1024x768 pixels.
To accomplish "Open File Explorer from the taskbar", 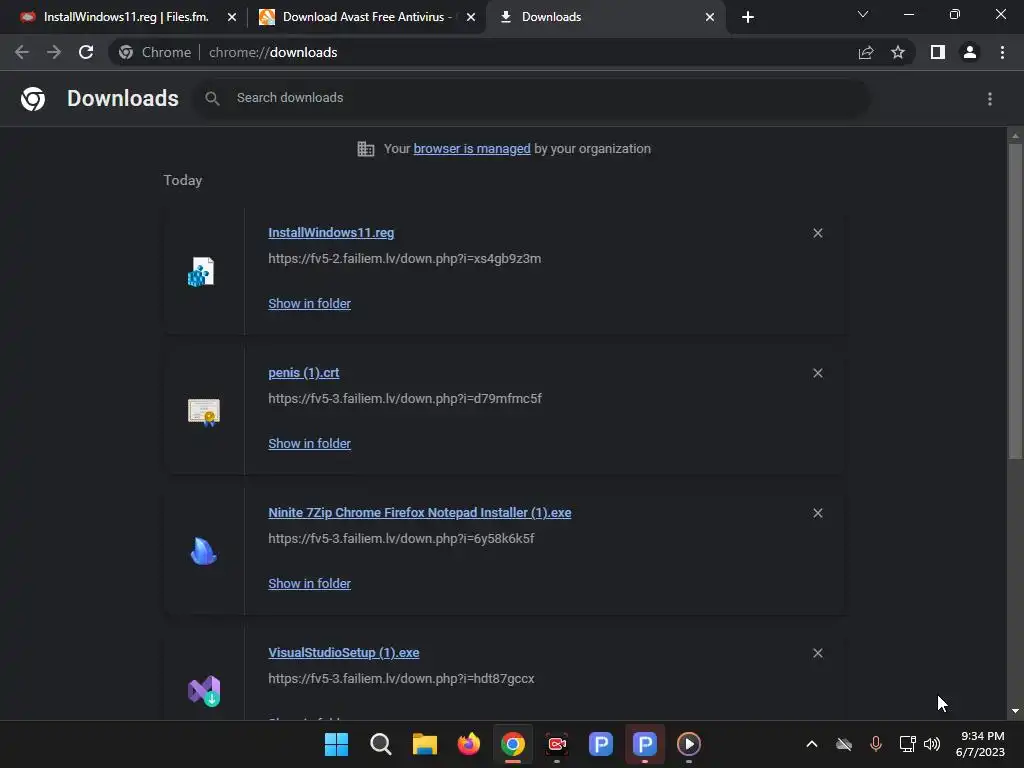I will tap(424, 744).
